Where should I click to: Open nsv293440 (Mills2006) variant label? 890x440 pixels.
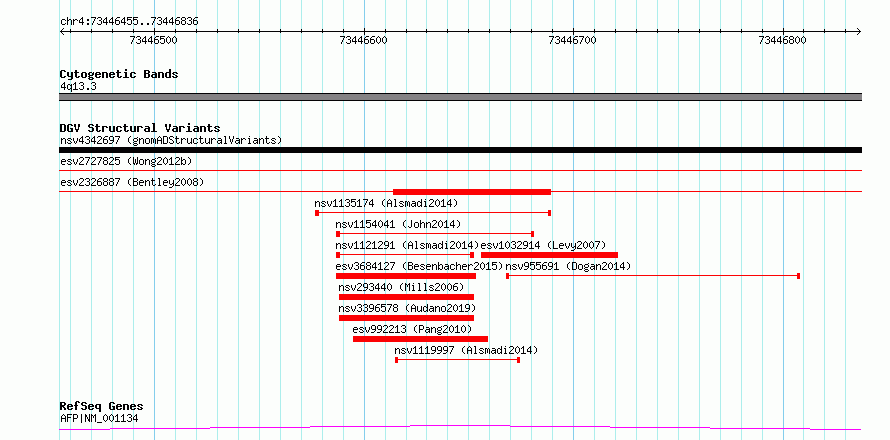tap(401, 287)
